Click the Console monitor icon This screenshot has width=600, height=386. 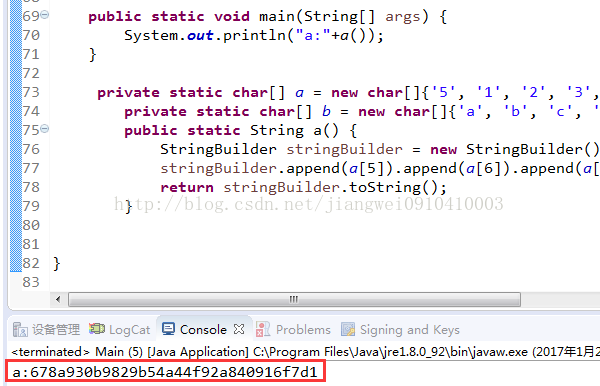[x=168, y=329]
